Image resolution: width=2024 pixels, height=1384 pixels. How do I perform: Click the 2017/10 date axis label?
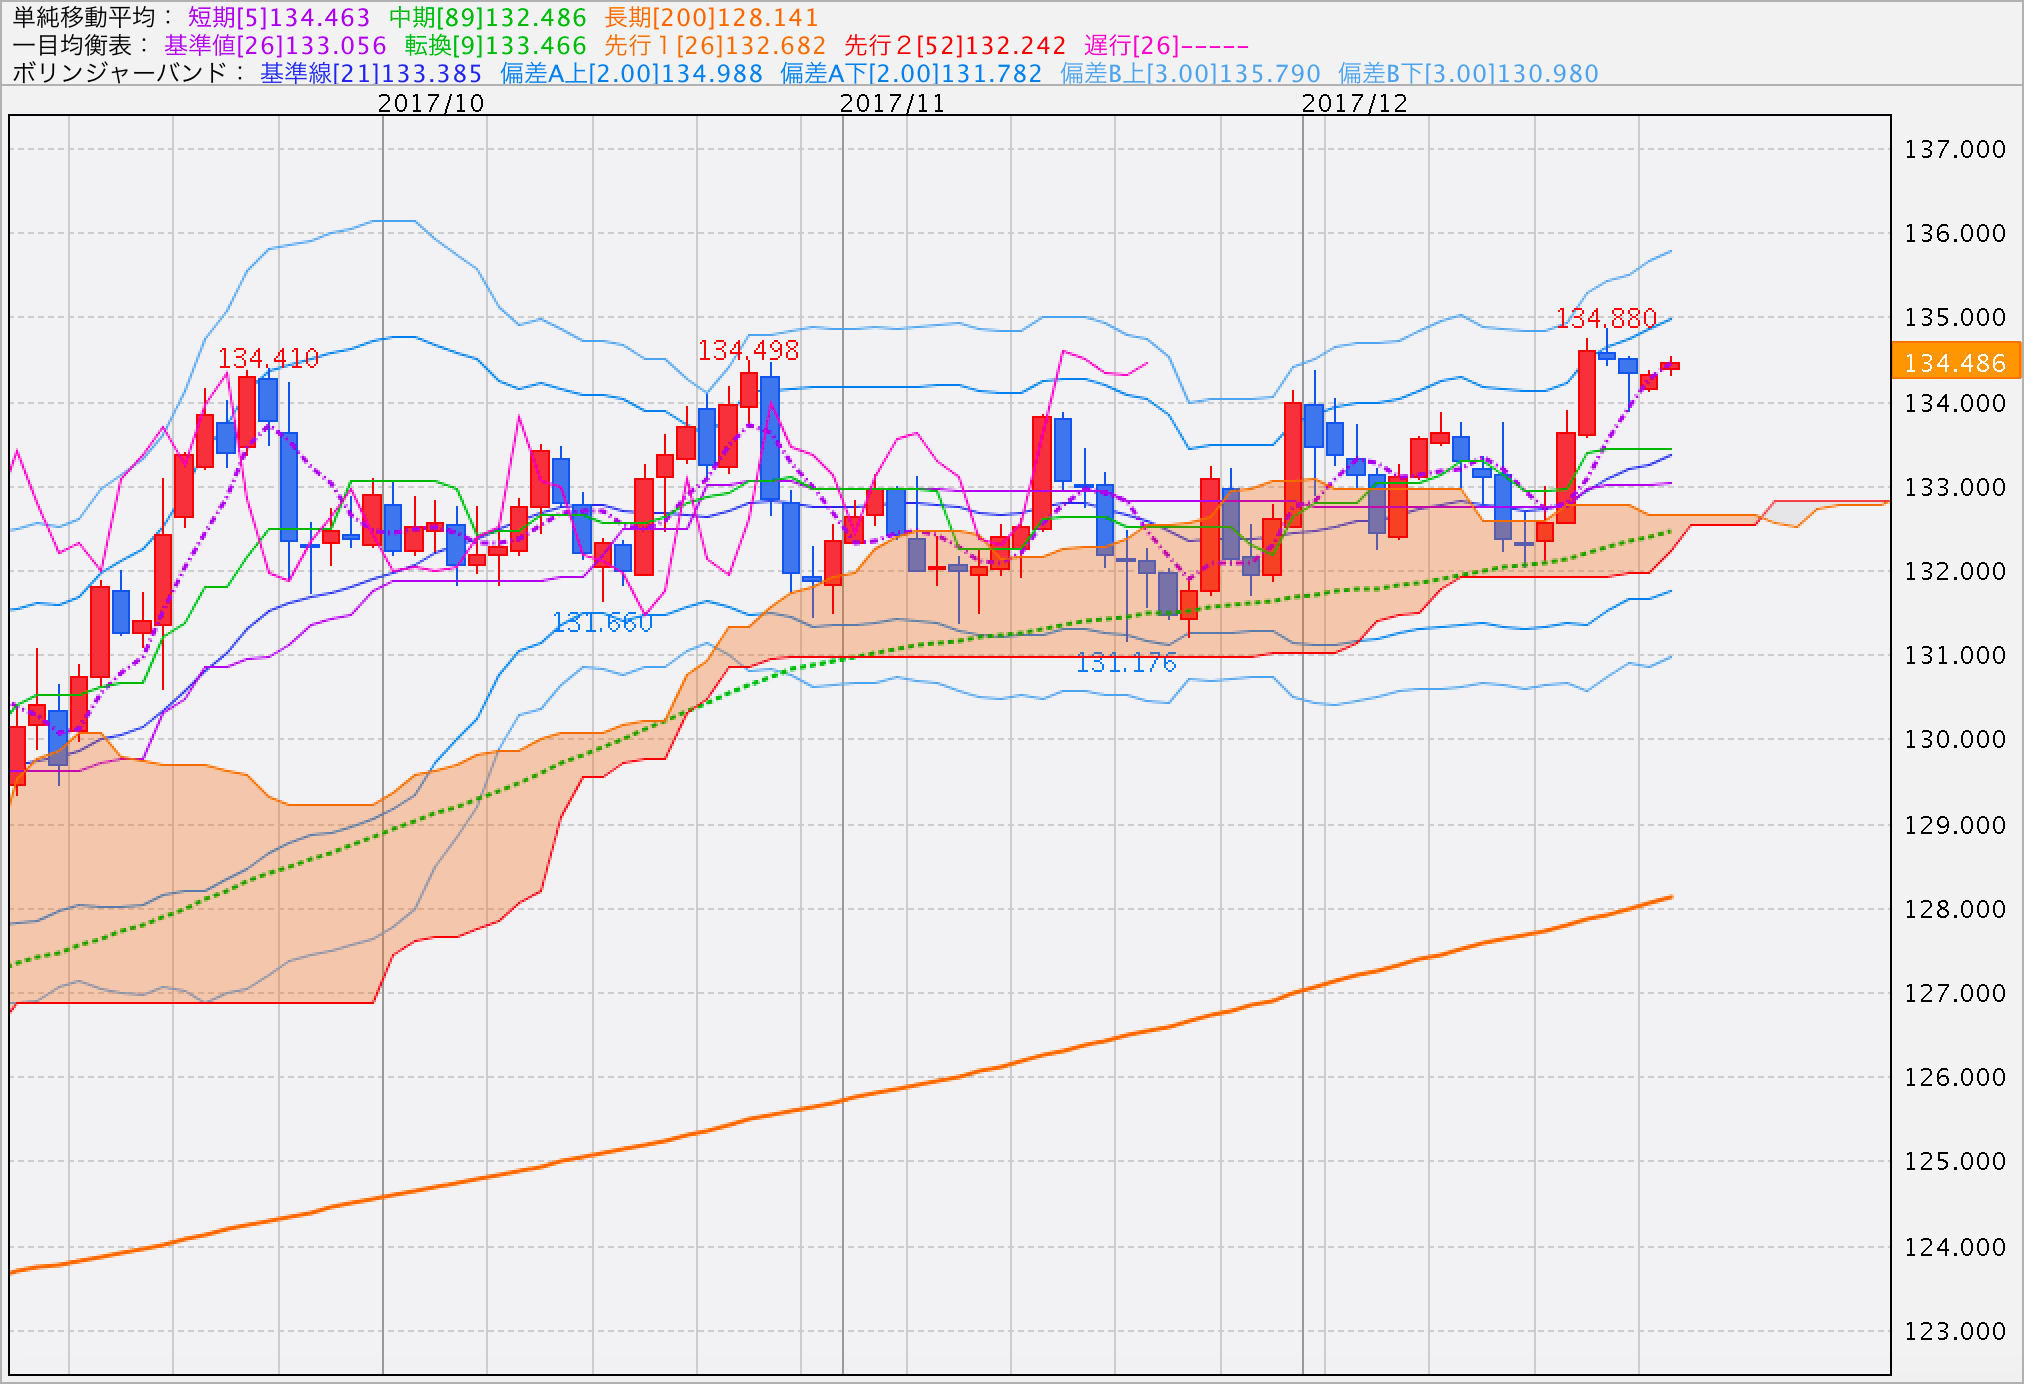click(x=431, y=103)
